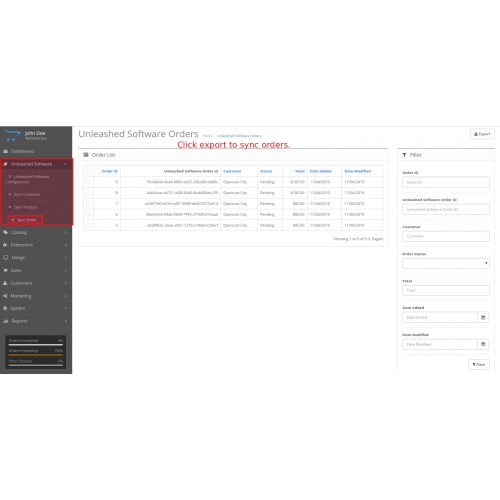Click the Marketing share icon
Image resolution: width=500 pixels, height=500 pixels.
(5, 296)
